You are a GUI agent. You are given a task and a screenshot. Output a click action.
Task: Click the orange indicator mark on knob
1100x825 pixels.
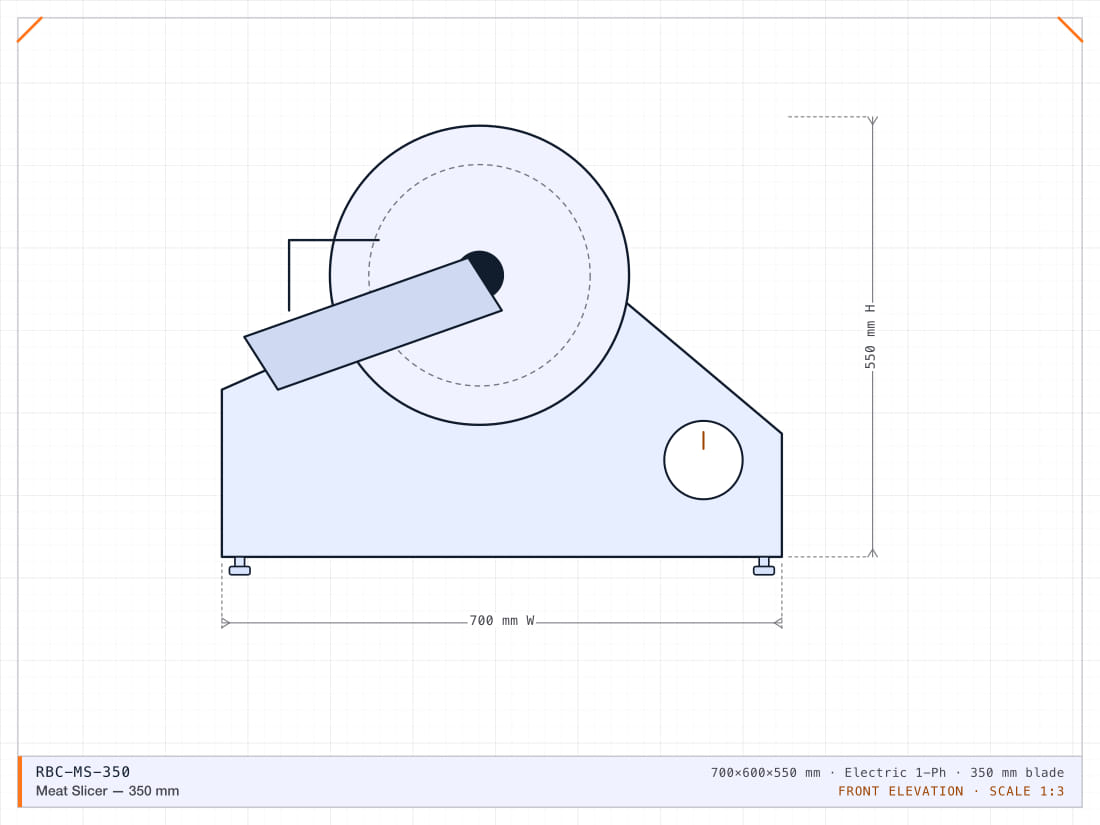pos(703,441)
